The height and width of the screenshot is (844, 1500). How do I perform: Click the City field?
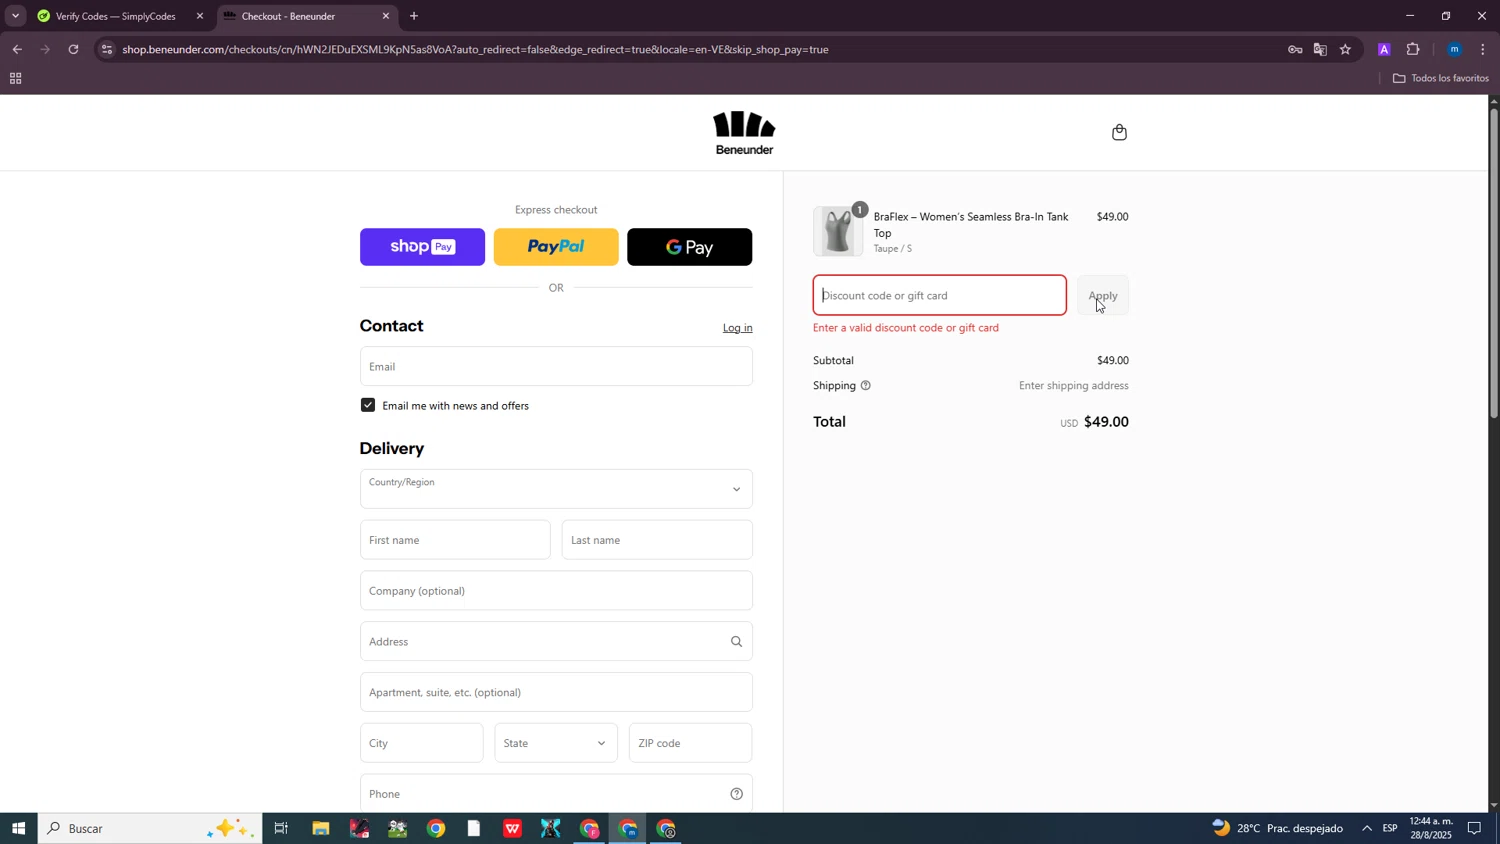pyautogui.click(x=421, y=743)
